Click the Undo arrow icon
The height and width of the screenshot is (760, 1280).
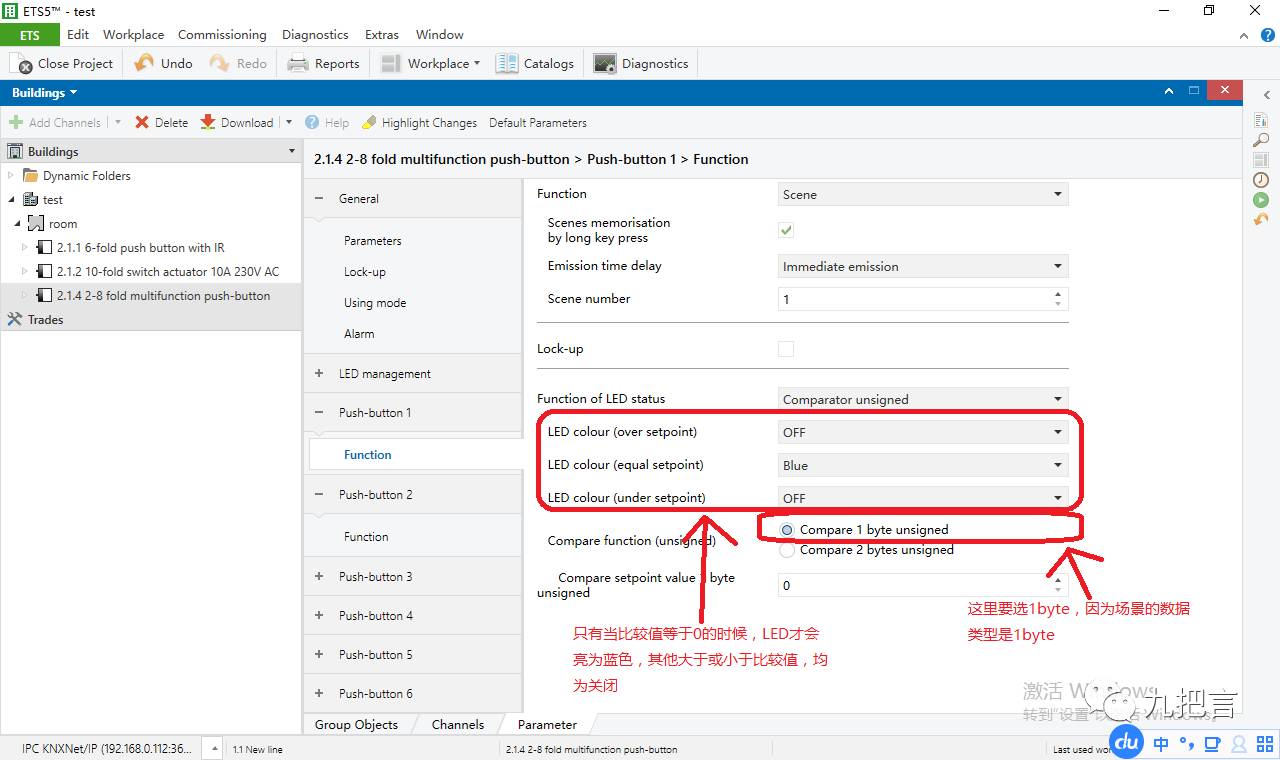pos(144,63)
